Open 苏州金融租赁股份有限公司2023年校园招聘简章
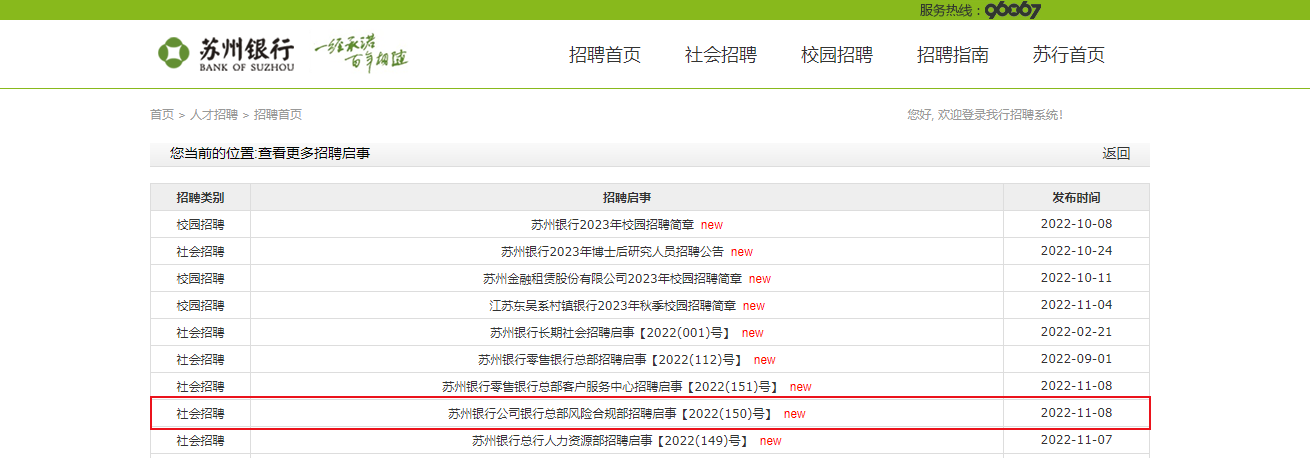 [612, 279]
